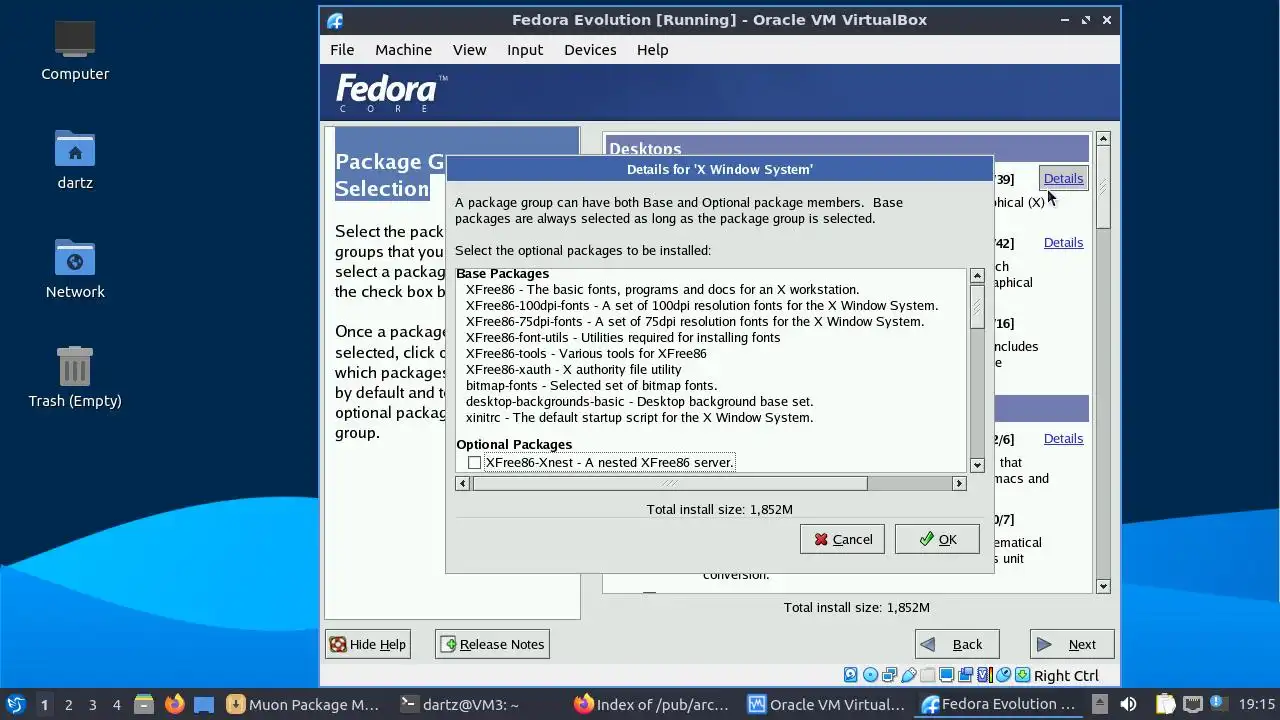Select the XFree86-xauth base package line
The height and width of the screenshot is (720, 1280).
pos(573,369)
